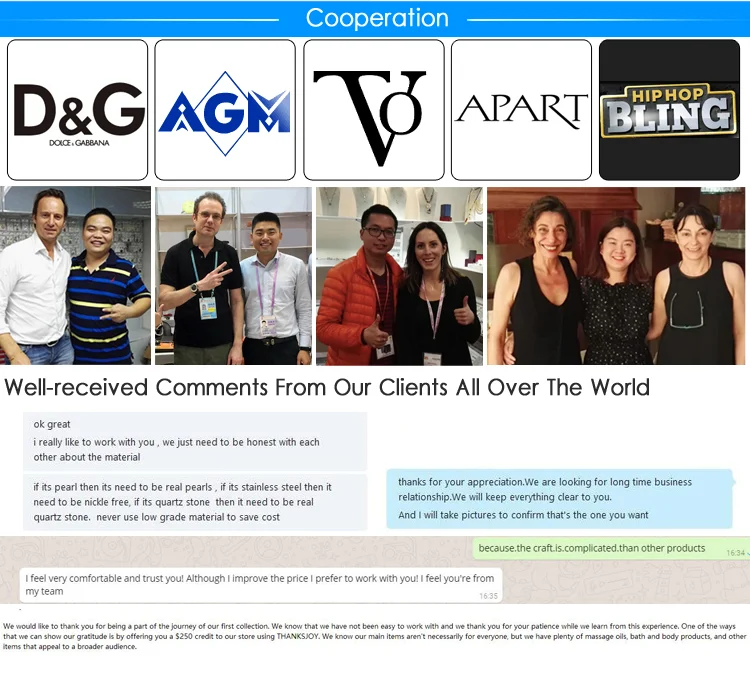Open photo of man in striped polo
Viewport: 750px width, 673px height.
coord(75,276)
